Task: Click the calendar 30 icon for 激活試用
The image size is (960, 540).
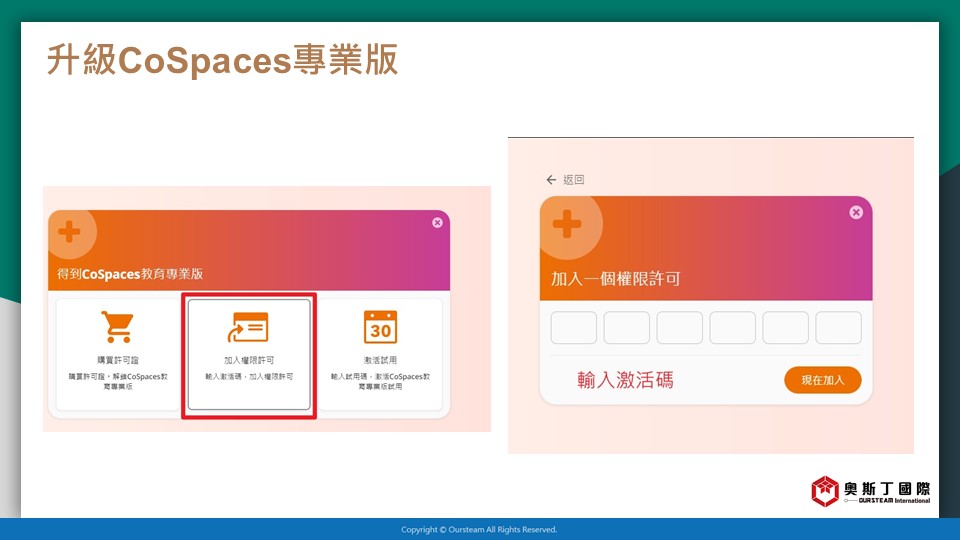Action: pyautogui.click(x=380, y=327)
